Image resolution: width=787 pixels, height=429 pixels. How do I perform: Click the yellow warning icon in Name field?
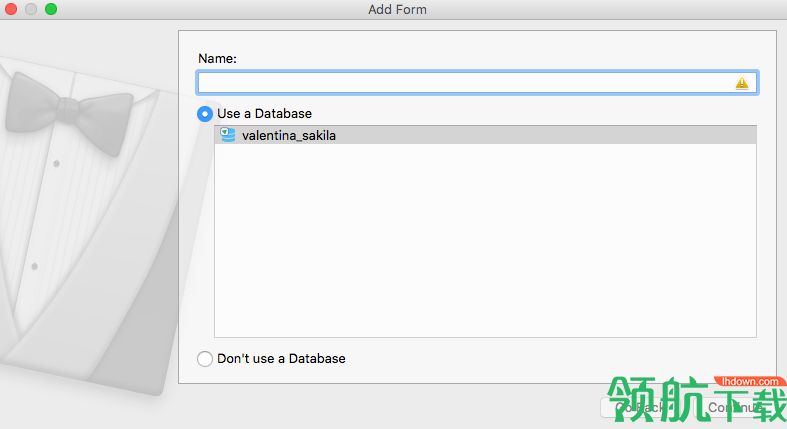[x=741, y=83]
